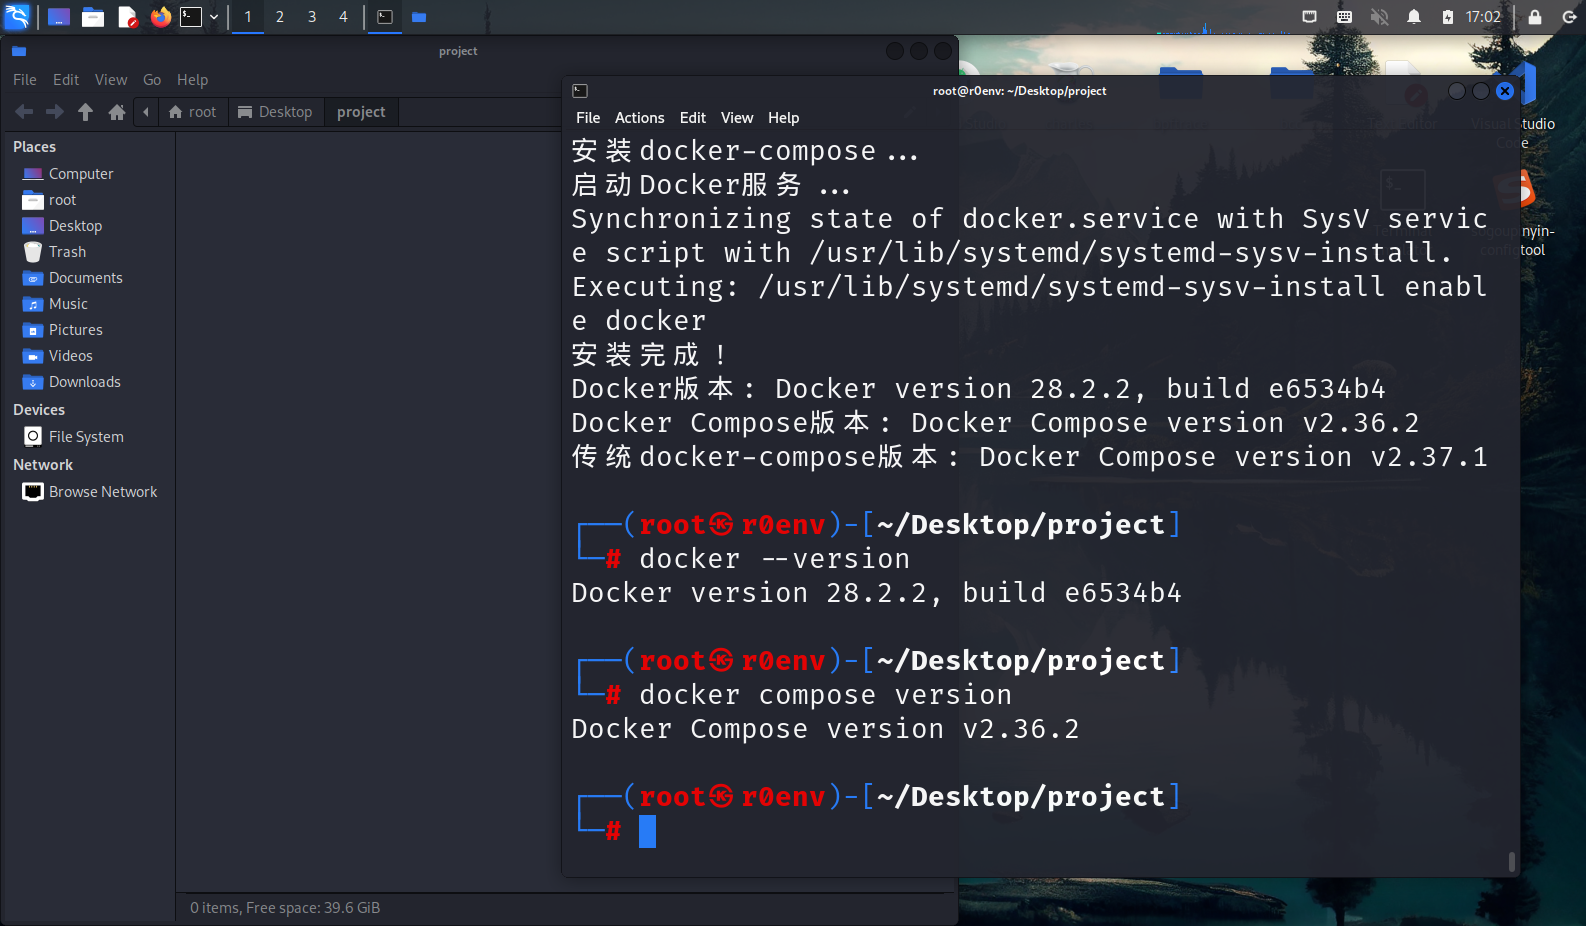Click the terminal window title icon
Screen dimensions: 1586x926
(580, 91)
